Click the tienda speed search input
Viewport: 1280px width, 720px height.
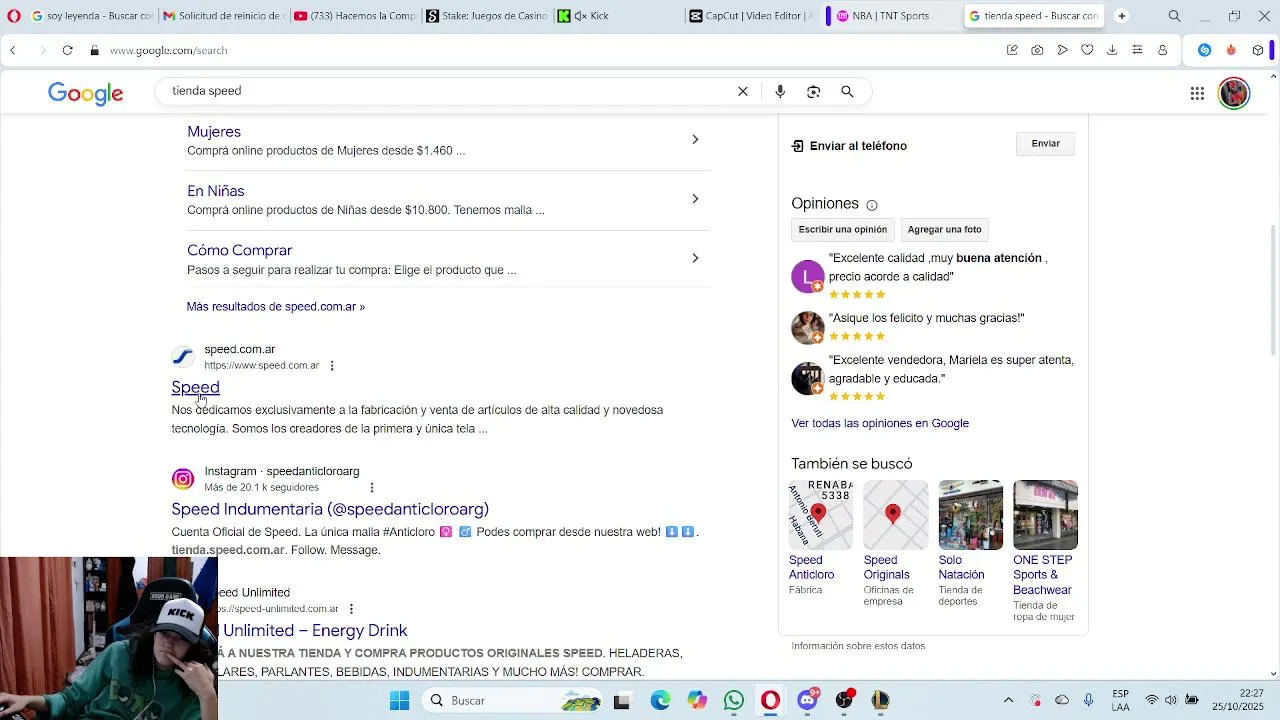[450, 91]
